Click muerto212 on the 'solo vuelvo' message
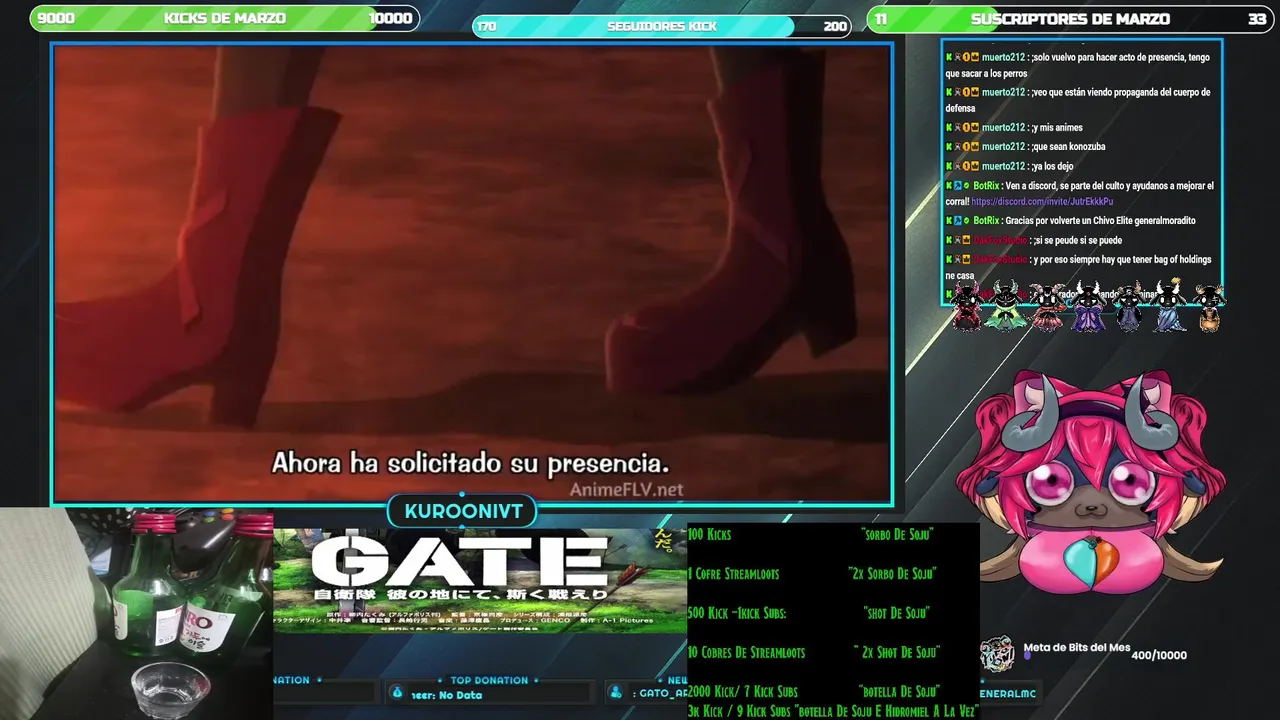The height and width of the screenshot is (720, 1280). coord(1003,57)
